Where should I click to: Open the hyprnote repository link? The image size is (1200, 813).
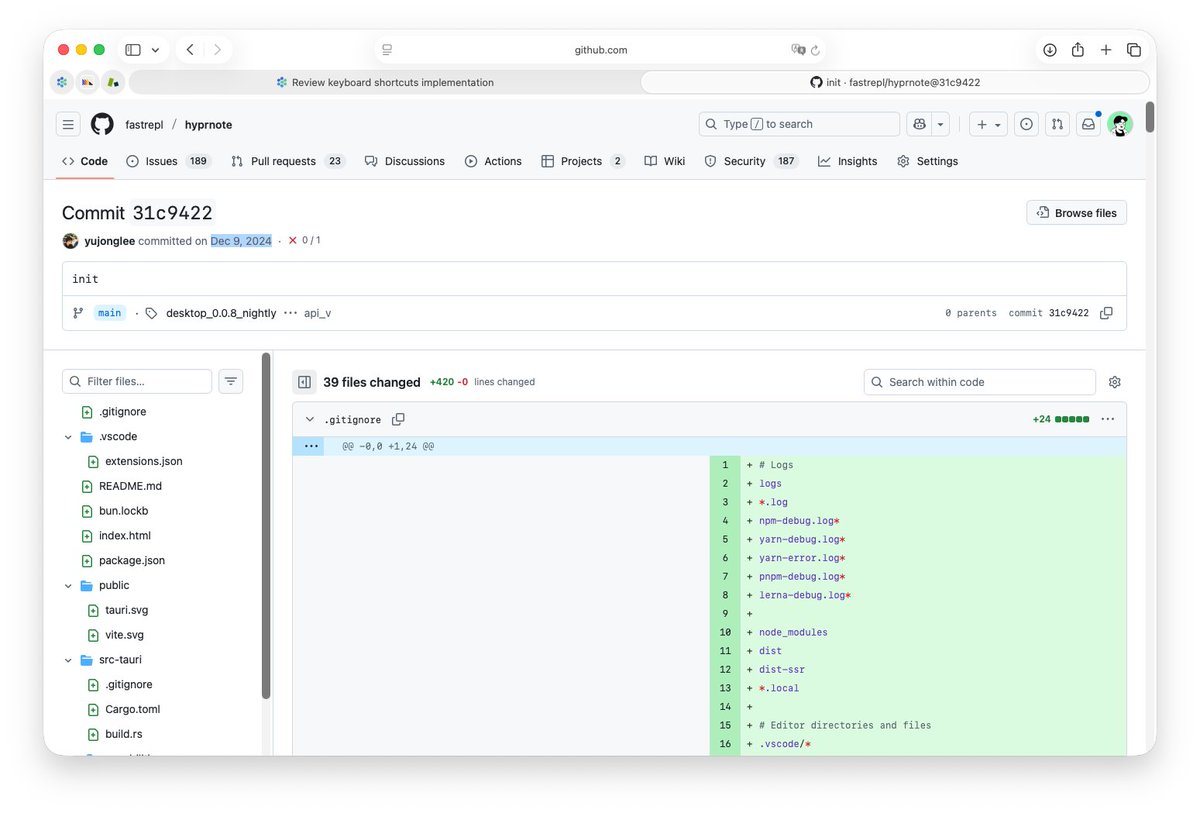click(208, 125)
